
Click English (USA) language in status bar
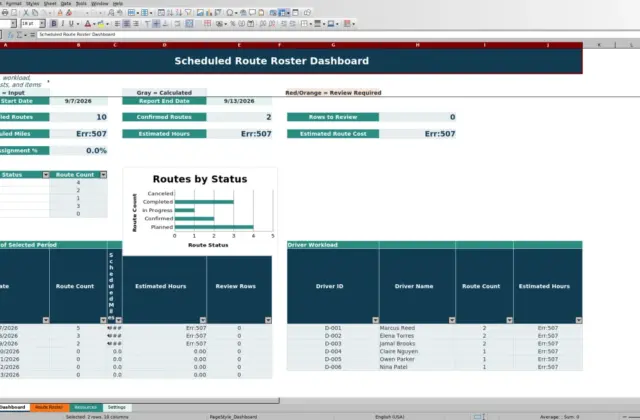pos(389,417)
